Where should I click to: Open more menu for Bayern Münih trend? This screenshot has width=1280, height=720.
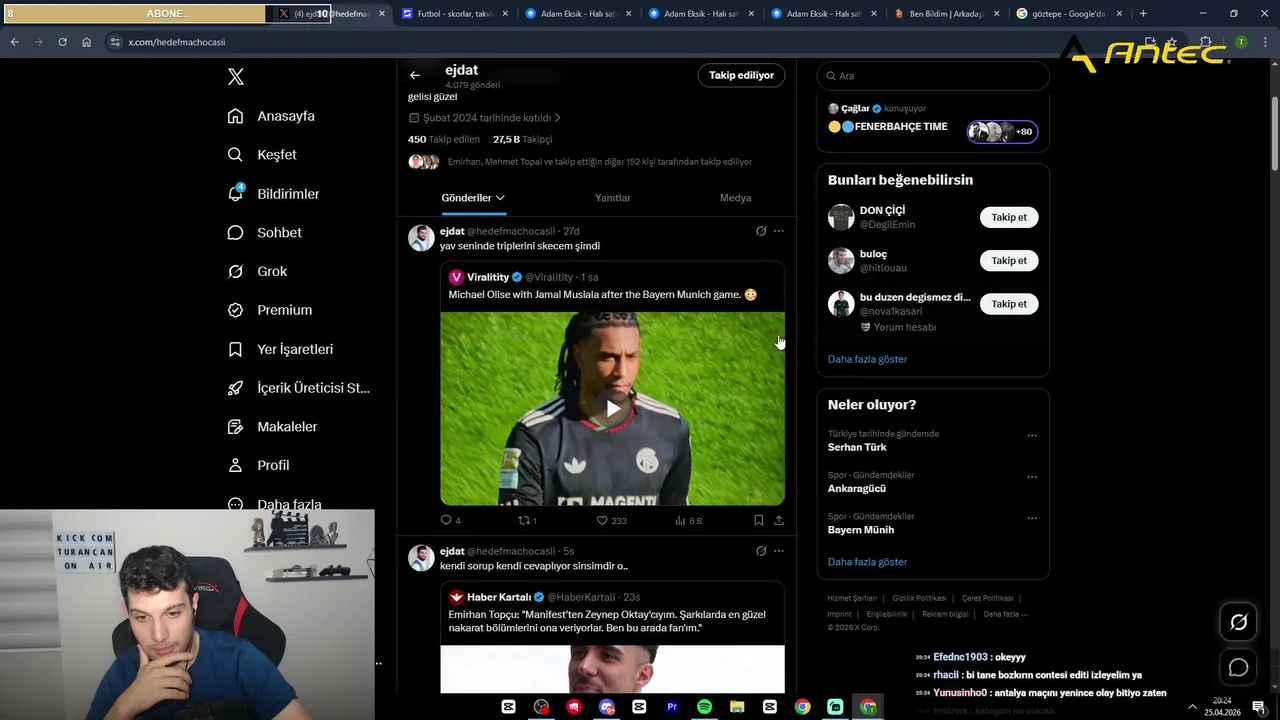(1032, 518)
